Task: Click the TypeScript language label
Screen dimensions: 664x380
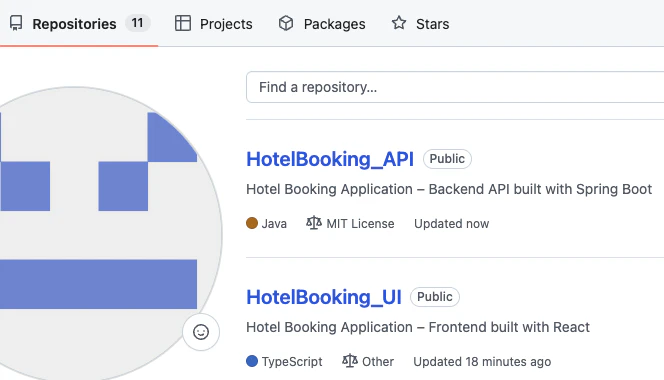Action: (x=292, y=362)
